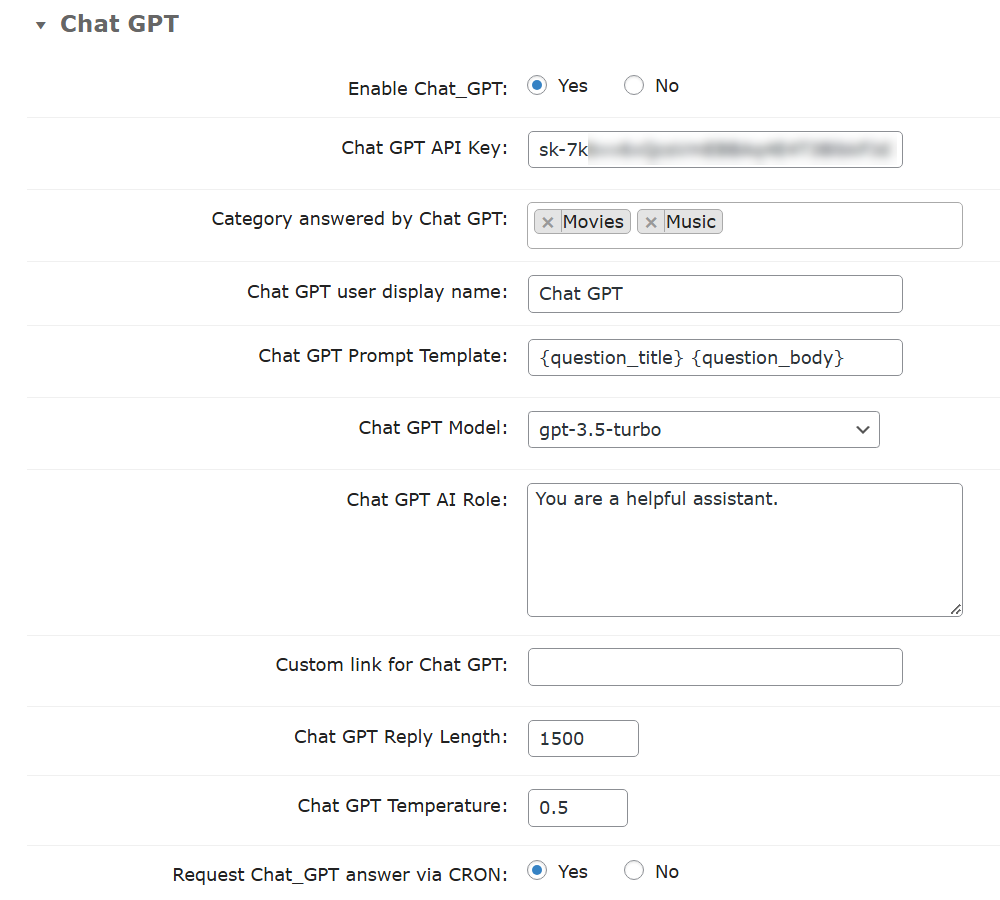
Task: Select No for CRON answer request
Action: coord(634,870)
